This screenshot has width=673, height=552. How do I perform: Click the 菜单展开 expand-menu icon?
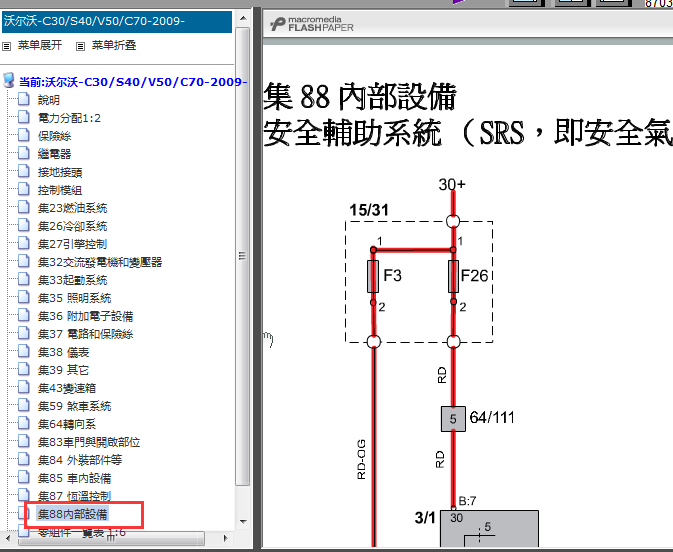tap(6, 46)
